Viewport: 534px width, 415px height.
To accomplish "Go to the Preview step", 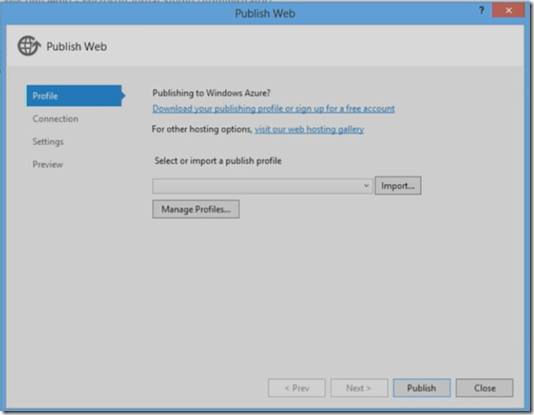I will pyautogui.click(x=48, y=164).
